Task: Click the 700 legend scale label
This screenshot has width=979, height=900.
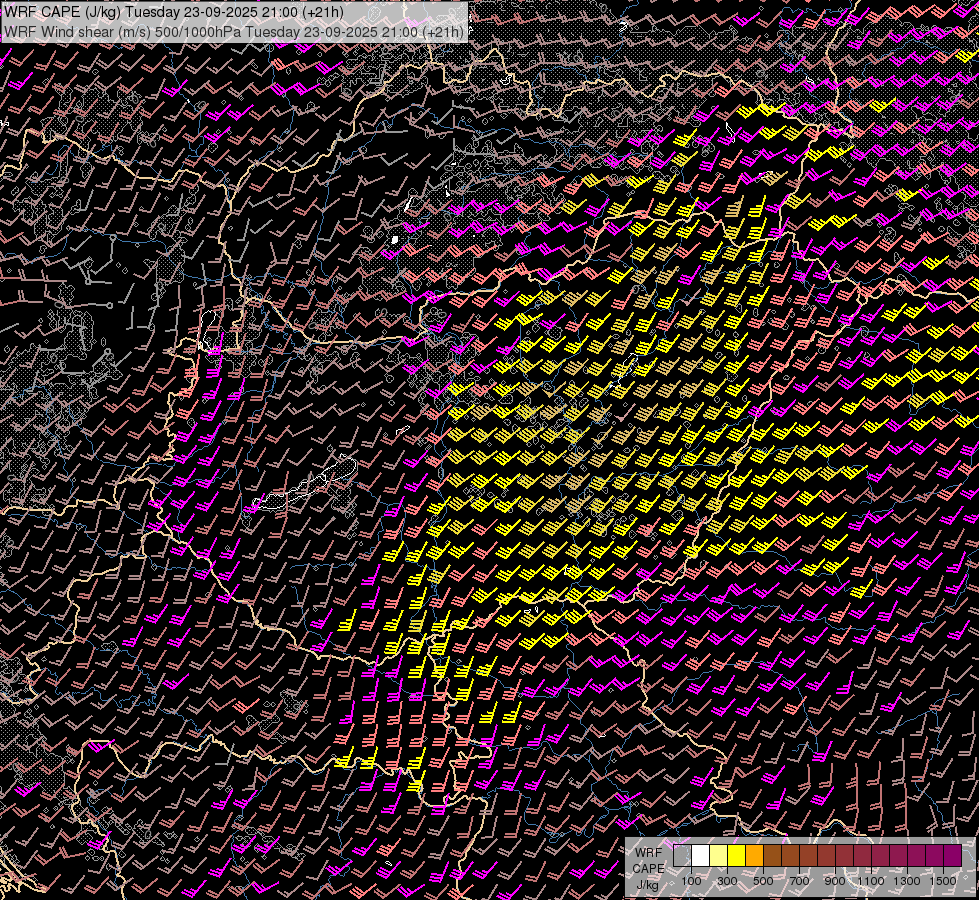Action: pos(799,881)
